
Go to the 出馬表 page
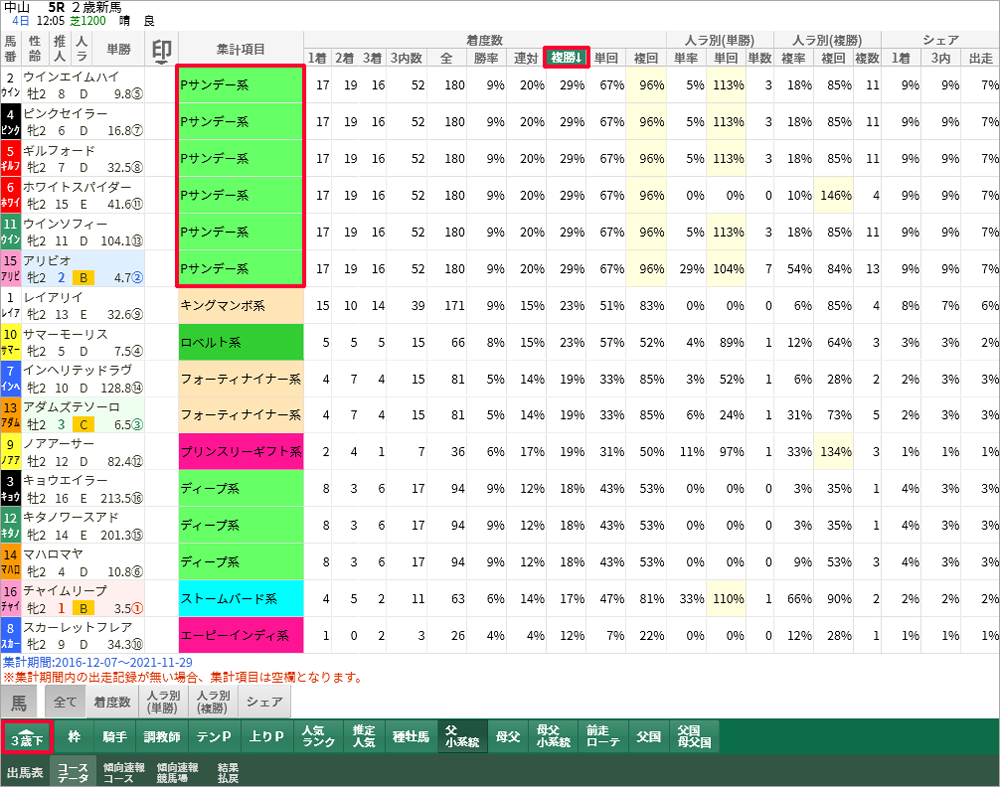[25, 772]
